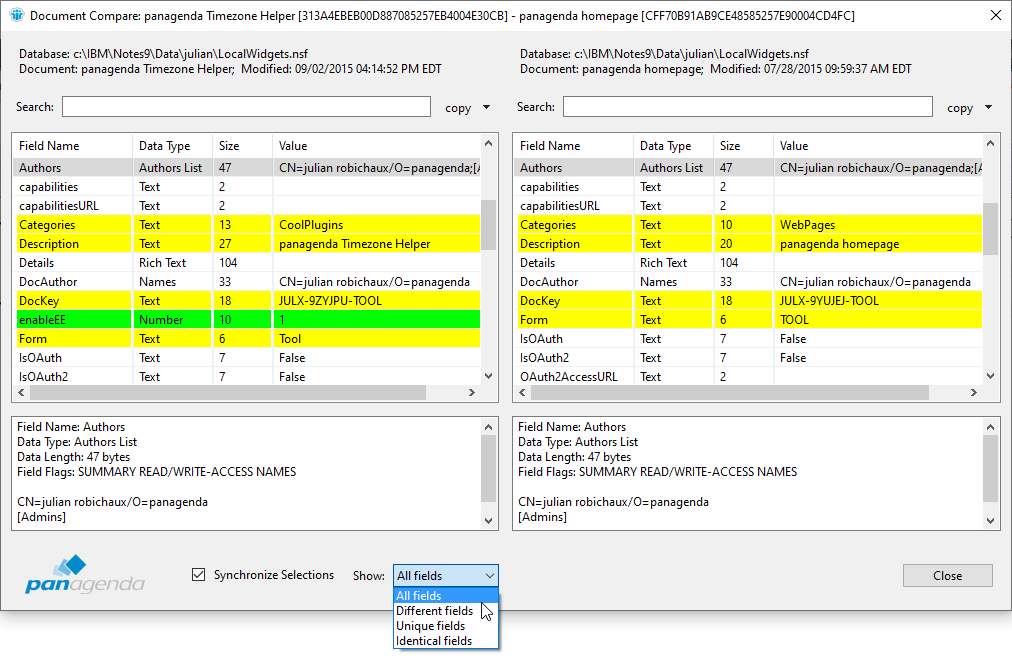The image size is (1012, 664).
Task: Select JULX-9ZYJPU-TOOL DocKey value
Action: tap(330, 301)
